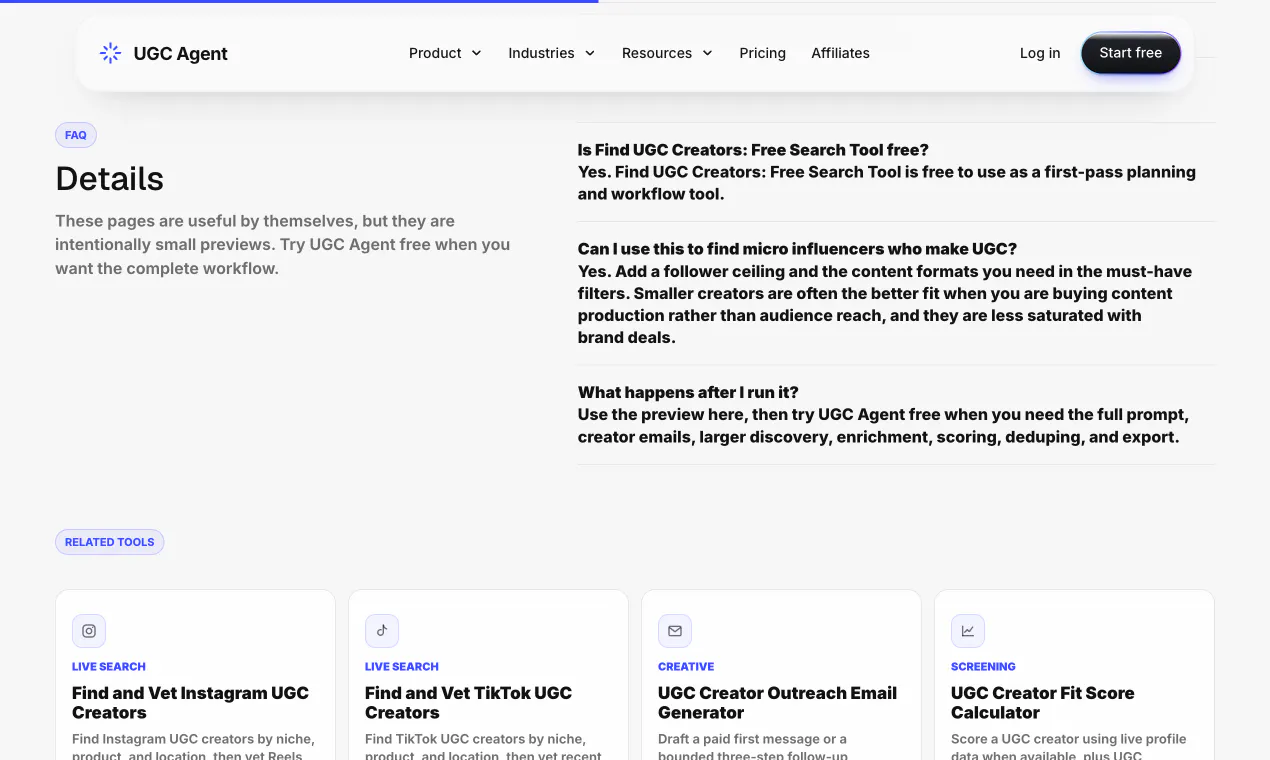Click the FAQ badge label

(x=76, y=135)
